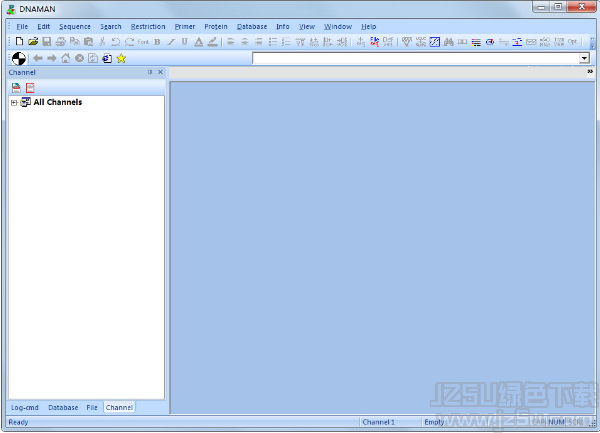Open the Protein menu
The image size is (600, 433).
(216, 26)
